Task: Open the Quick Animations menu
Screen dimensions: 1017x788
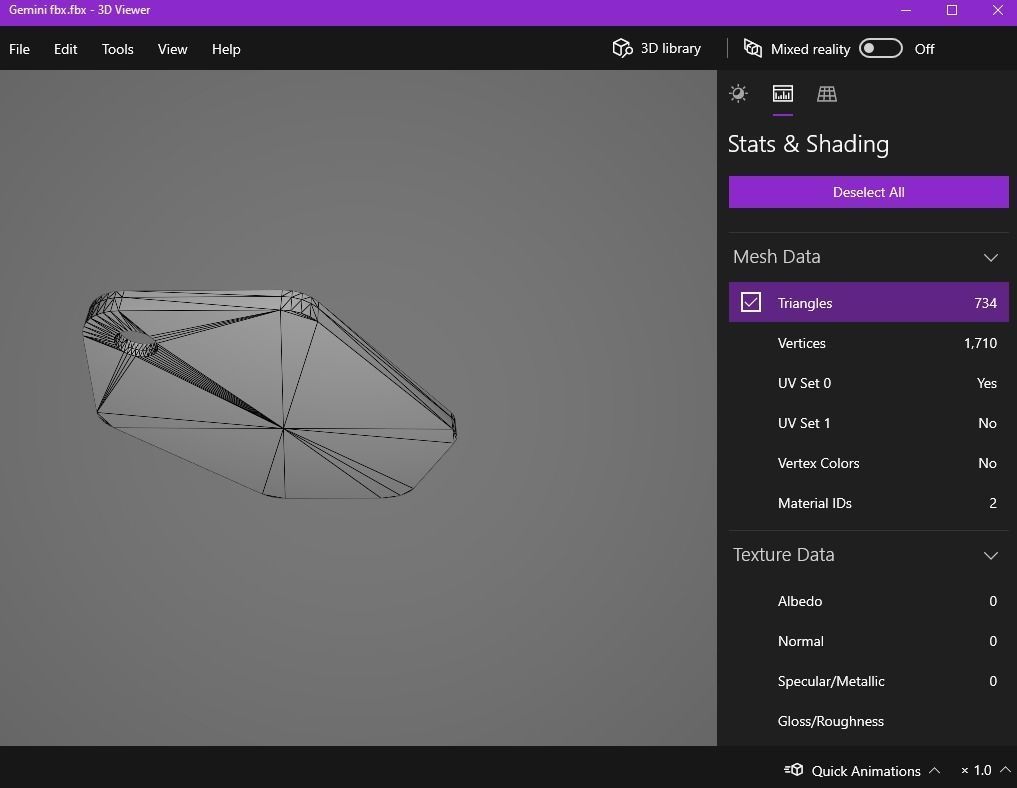Action: (862, 770)
